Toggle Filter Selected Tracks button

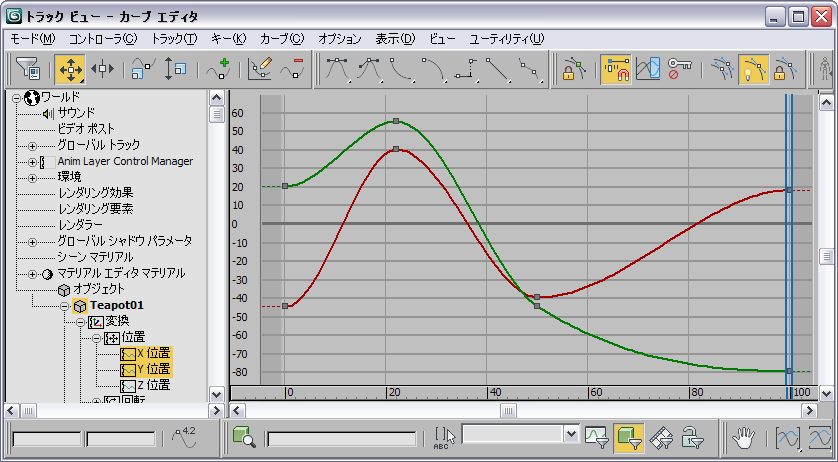[x=597, y=437]
